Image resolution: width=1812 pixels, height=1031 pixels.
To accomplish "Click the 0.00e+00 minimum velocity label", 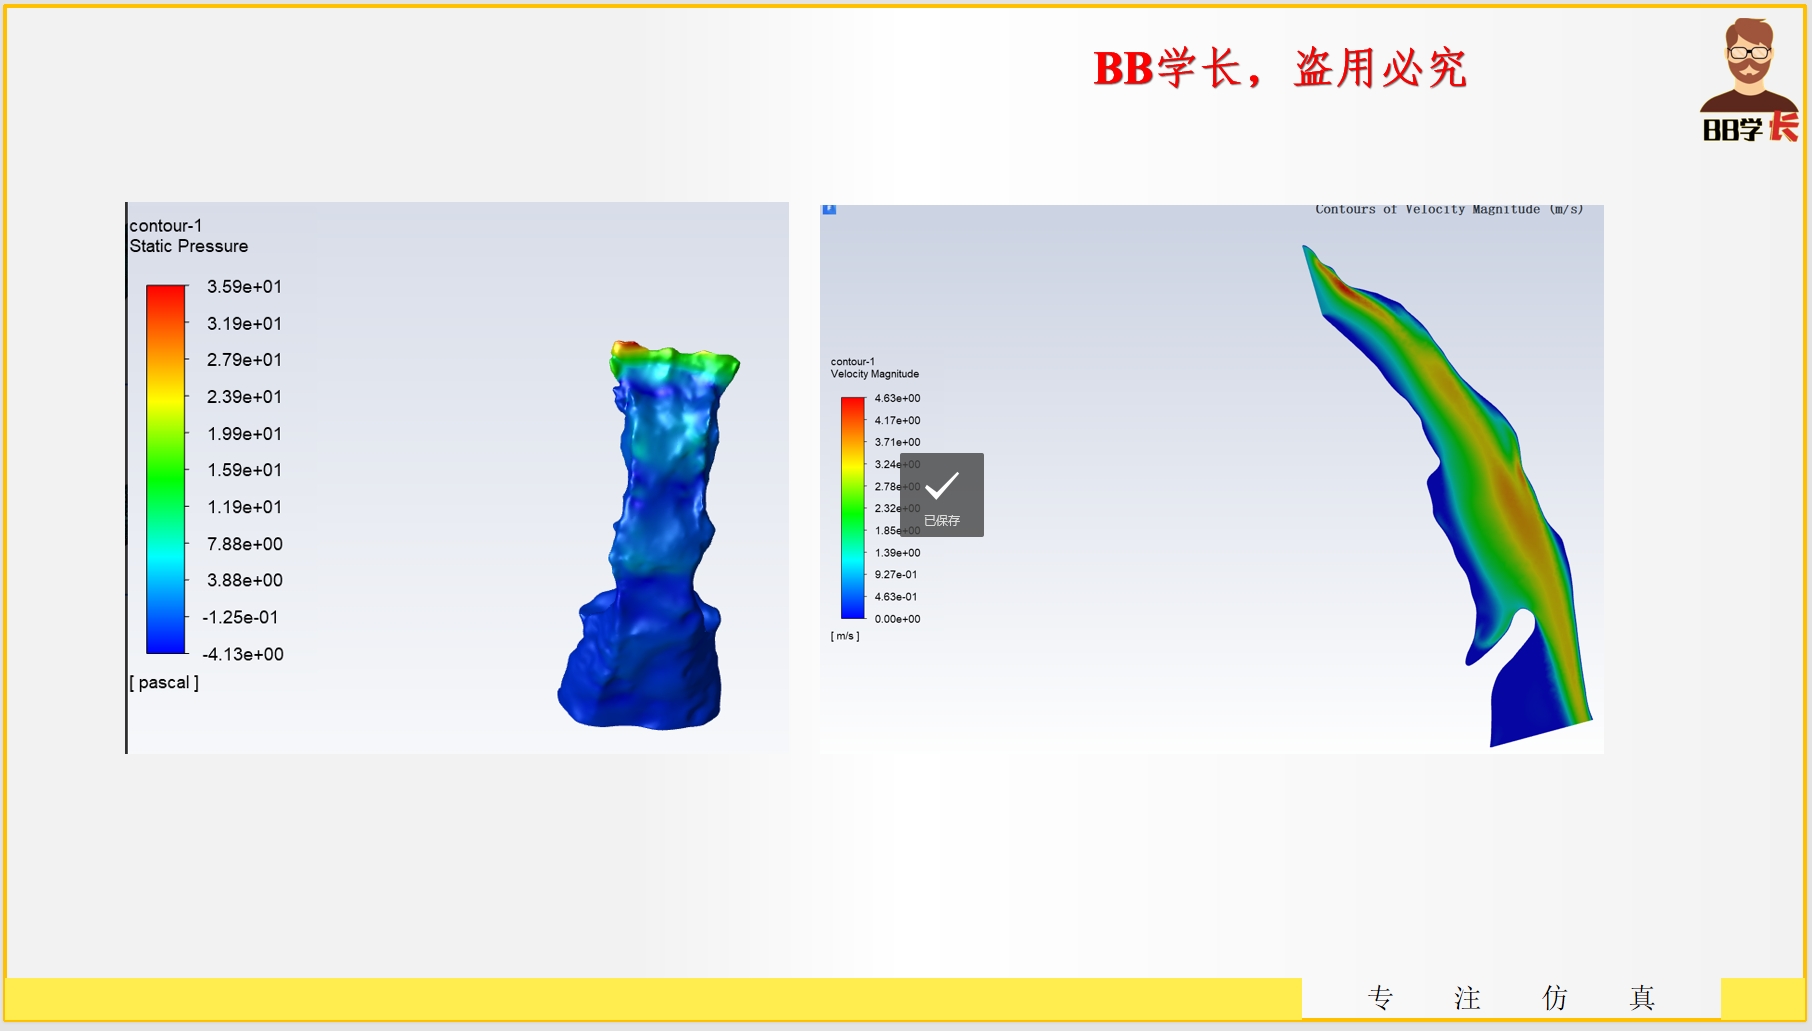I will [897, 619].
